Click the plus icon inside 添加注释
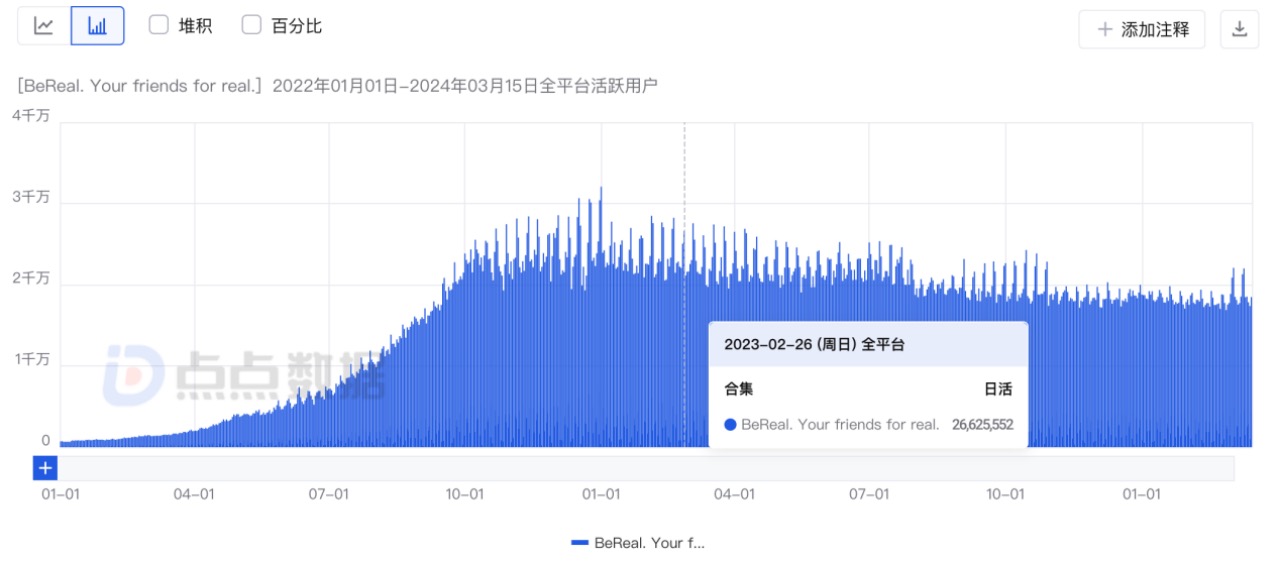 click(1105, 29)
